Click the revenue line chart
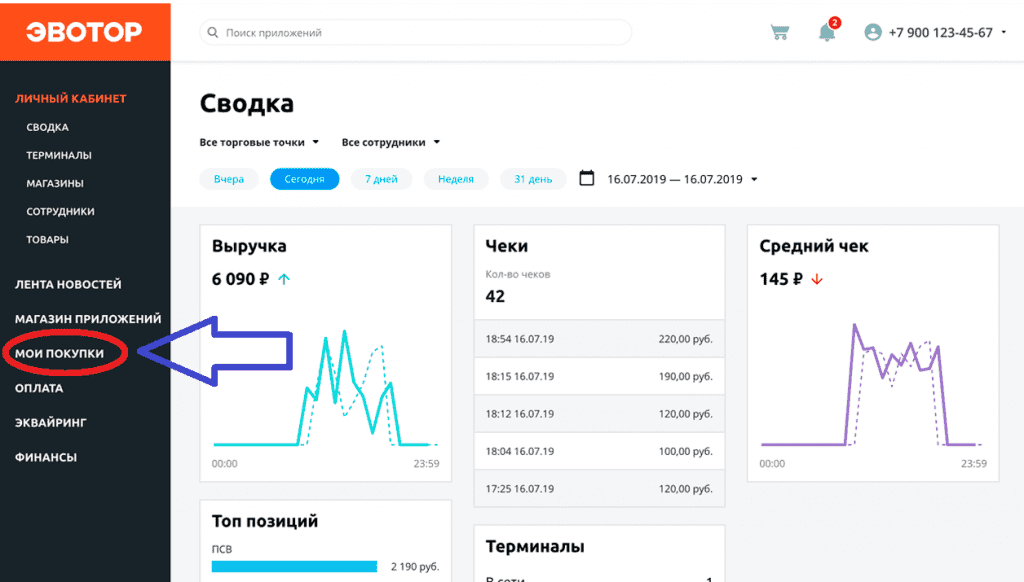The width and height of the screenshot is (1024, 582). pyautogui.click(x=325, y=389)
